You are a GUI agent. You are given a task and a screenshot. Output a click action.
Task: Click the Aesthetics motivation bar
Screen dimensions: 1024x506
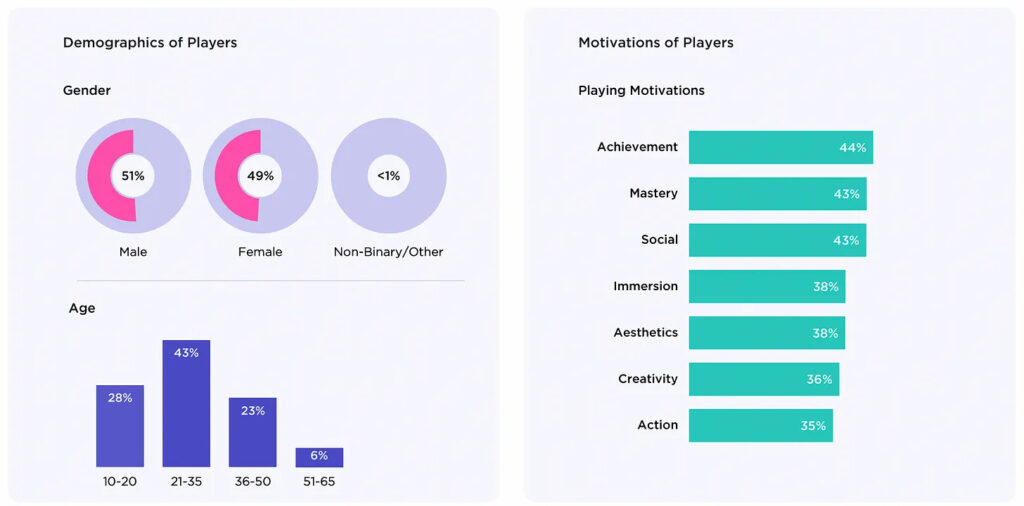[x=766, y=333]
